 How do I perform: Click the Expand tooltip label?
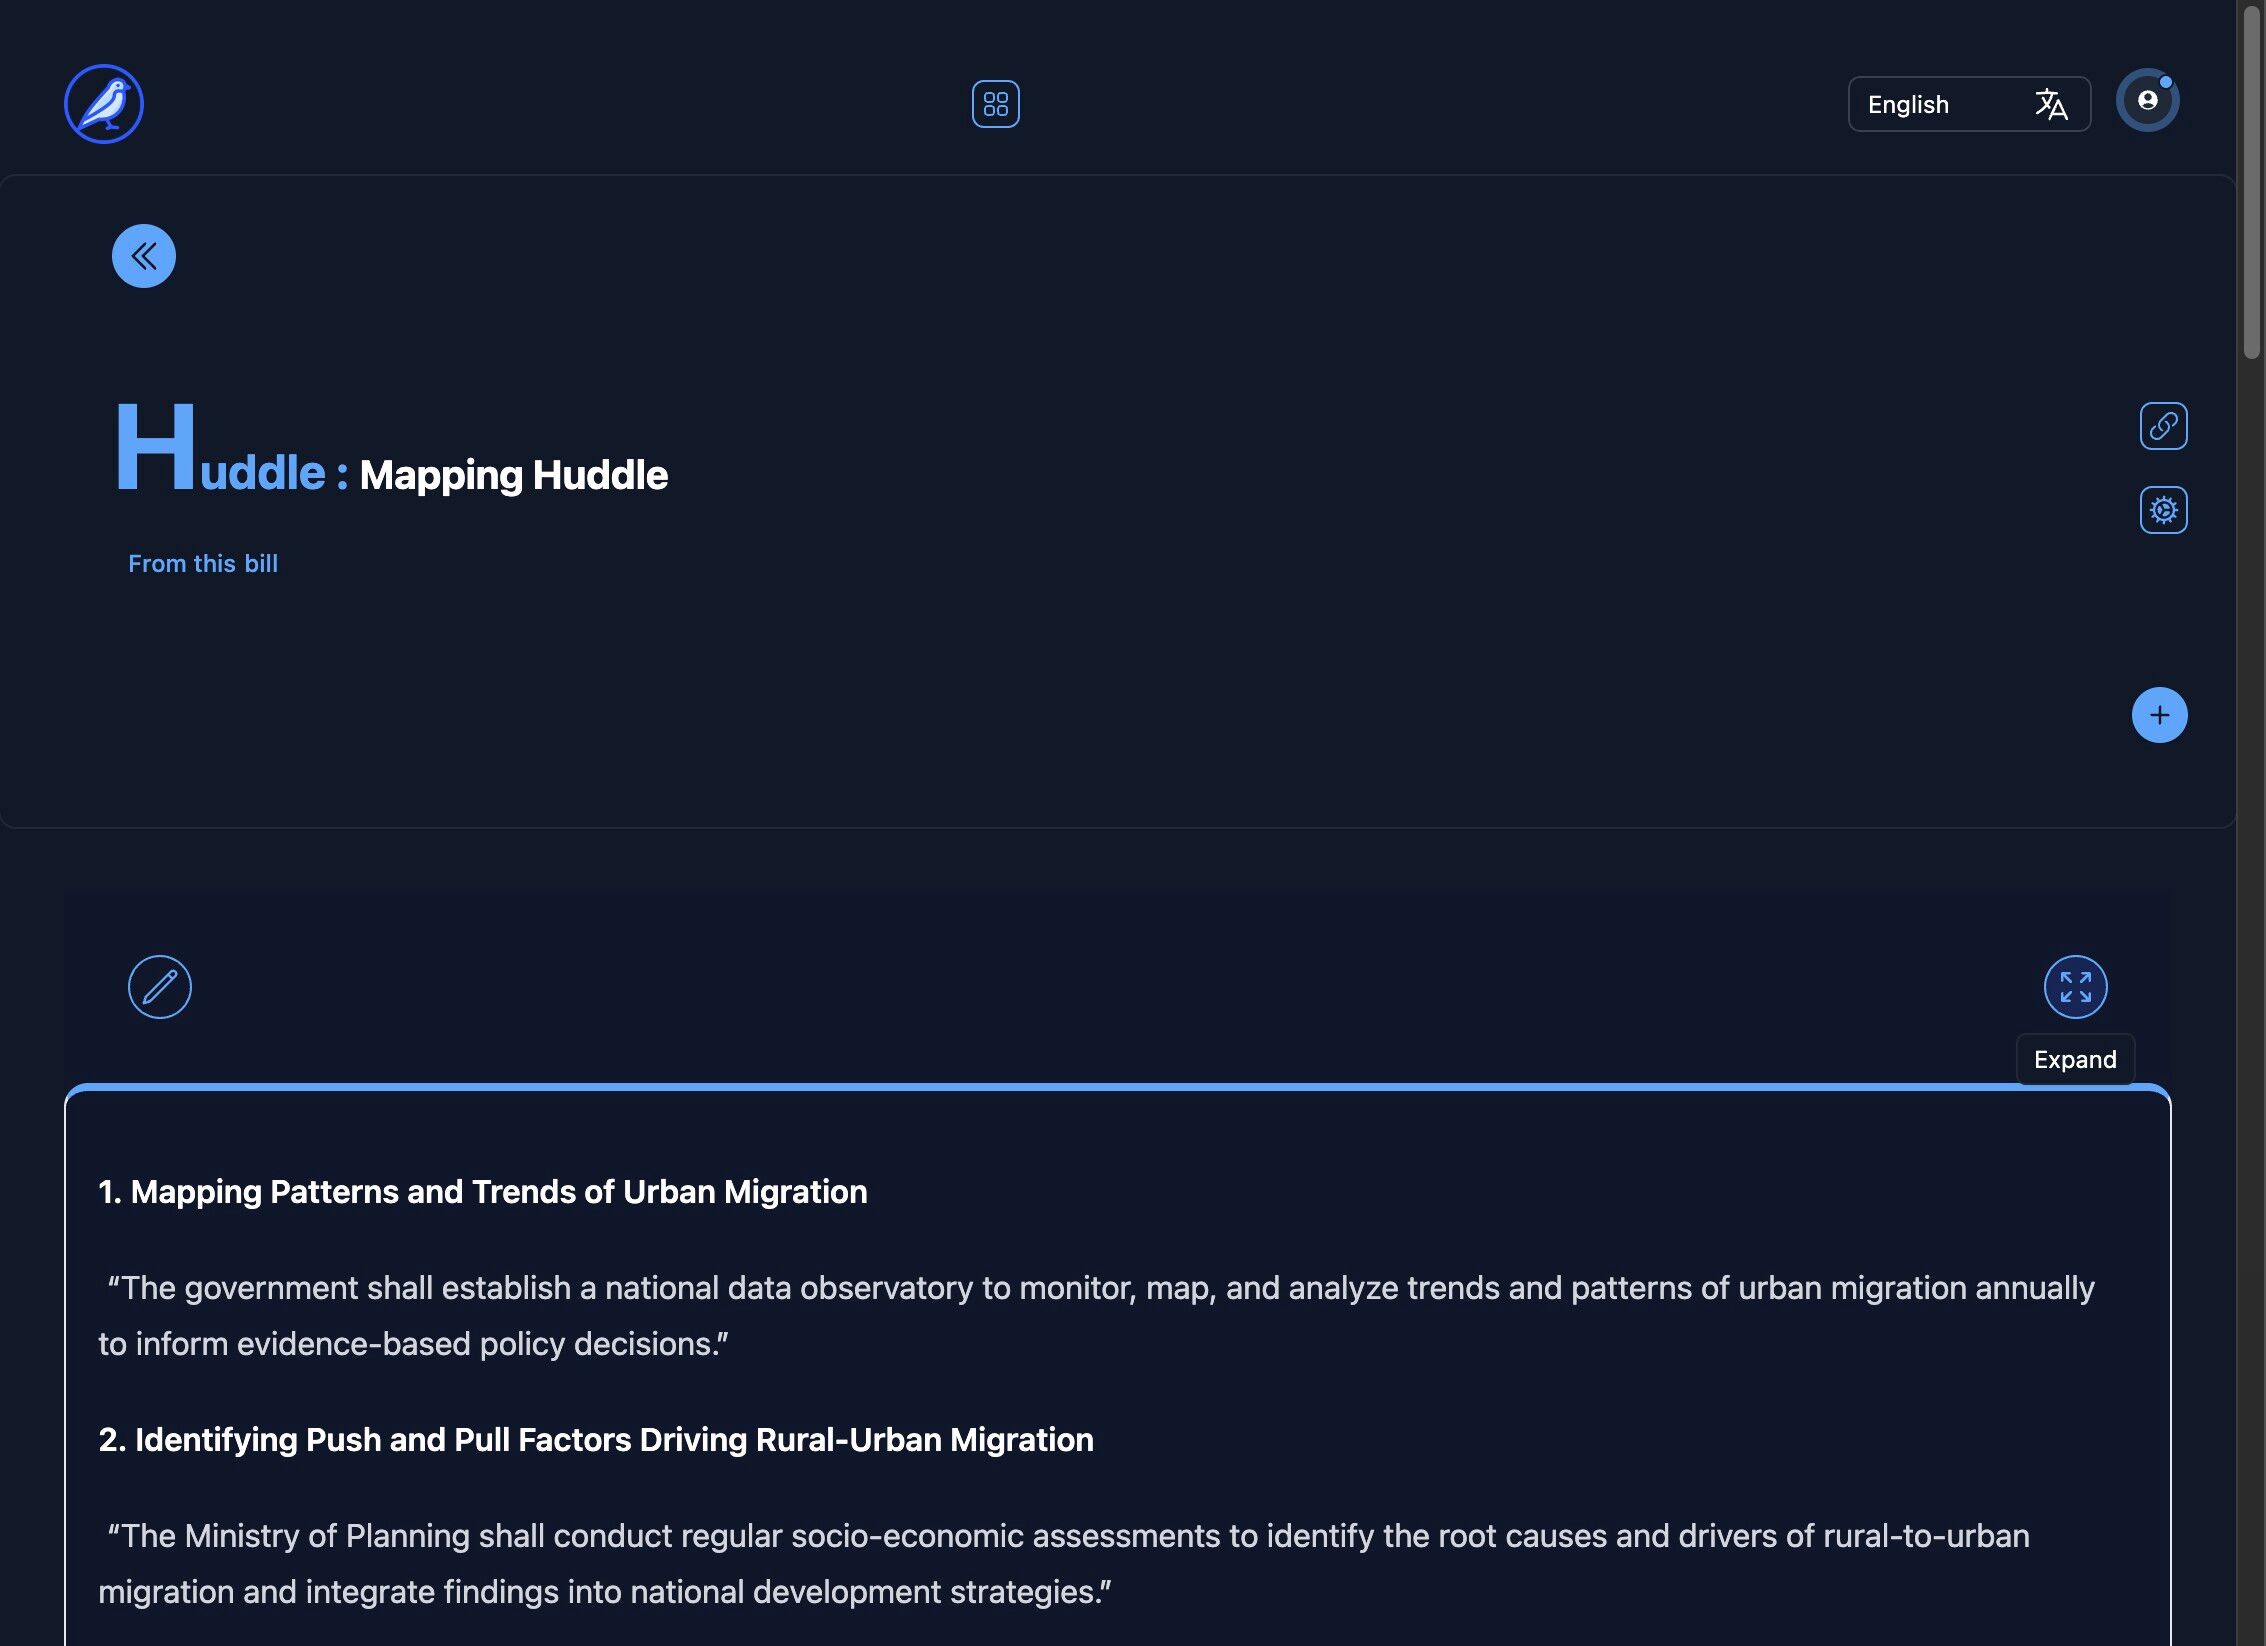(2075, 1060)
